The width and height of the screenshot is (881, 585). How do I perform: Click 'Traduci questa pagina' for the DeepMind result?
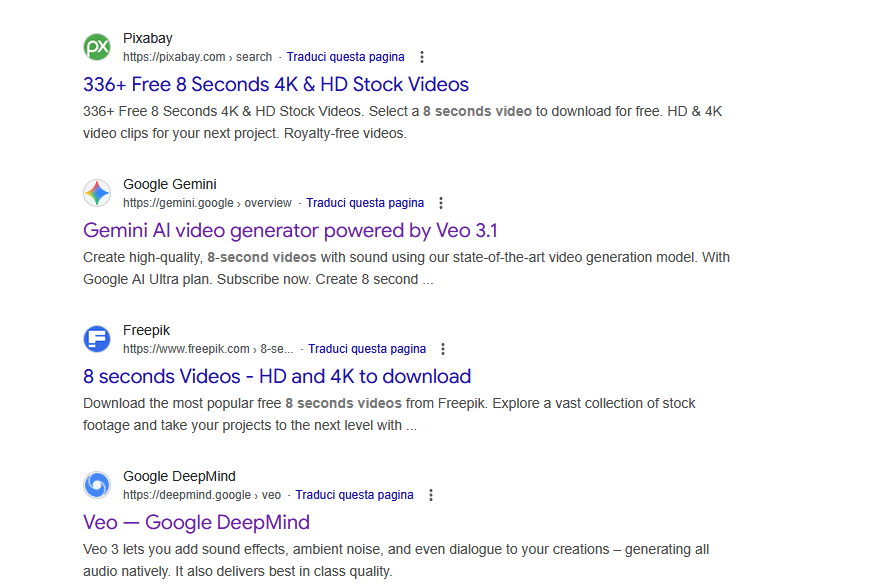click(x=354, y=495)
